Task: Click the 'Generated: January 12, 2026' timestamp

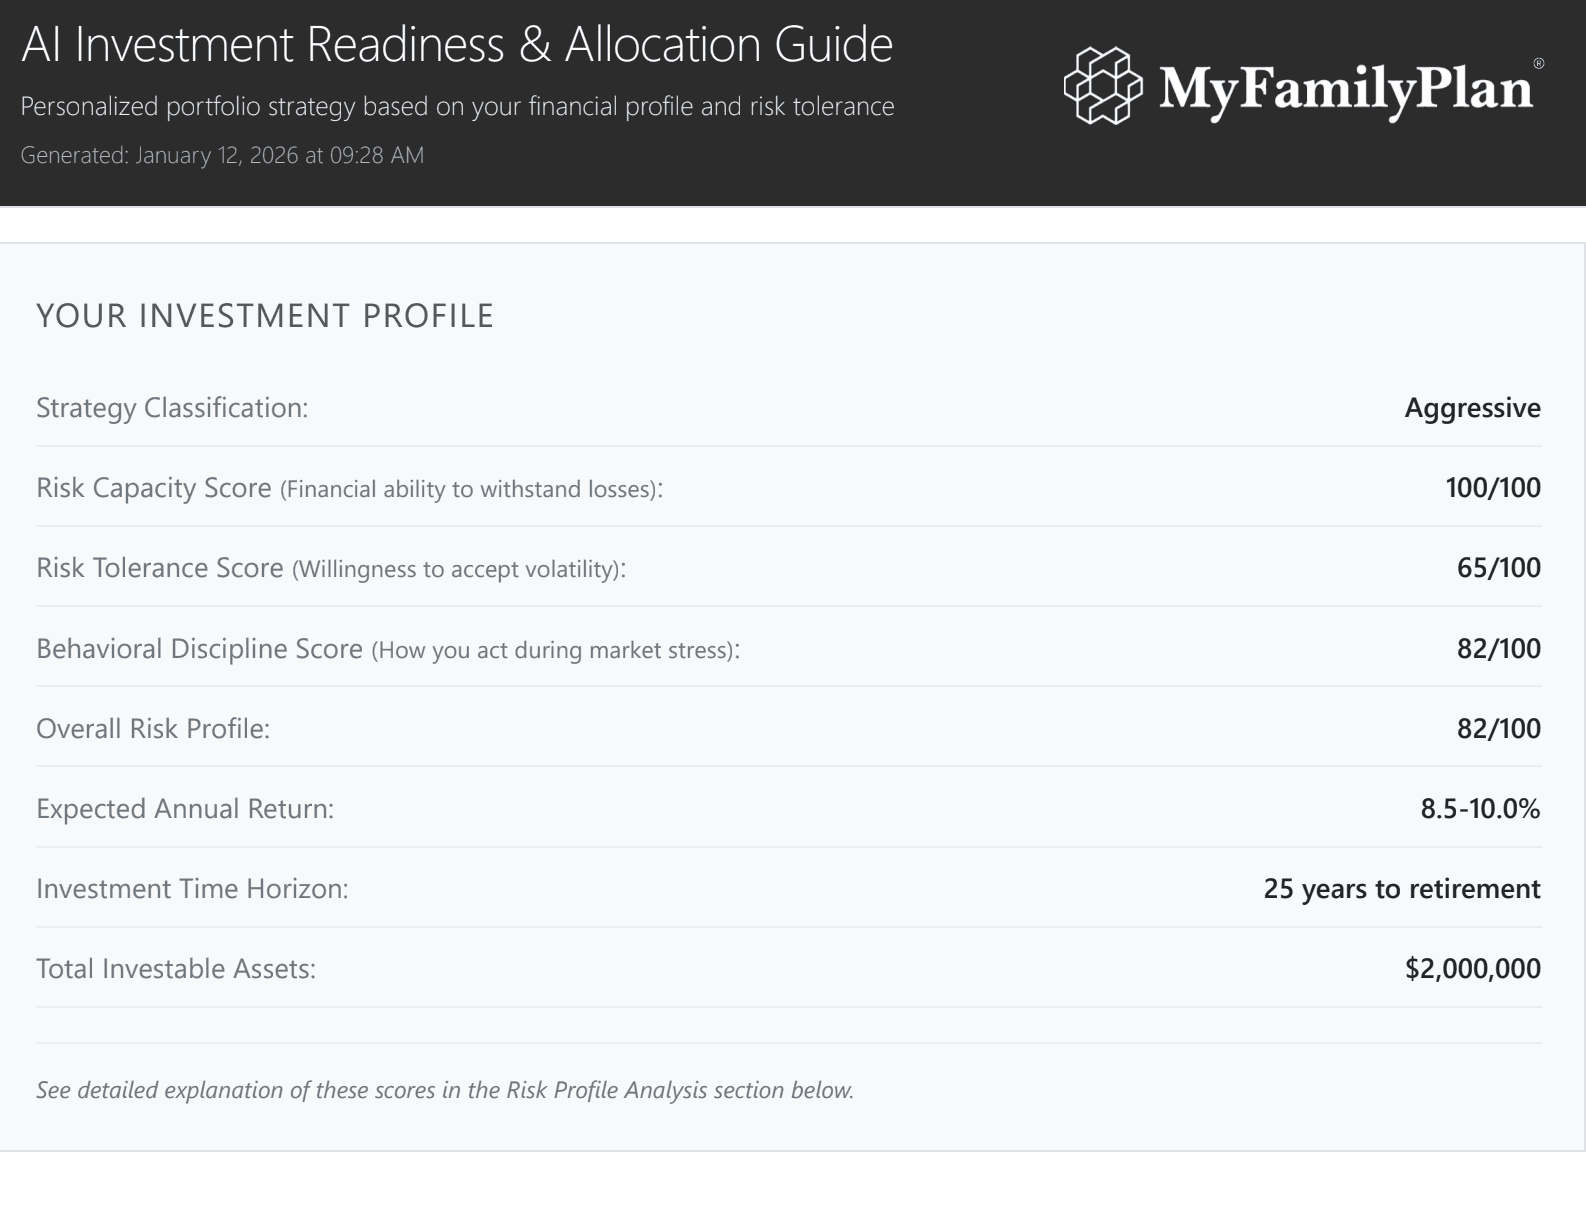Action: (222, 155)
